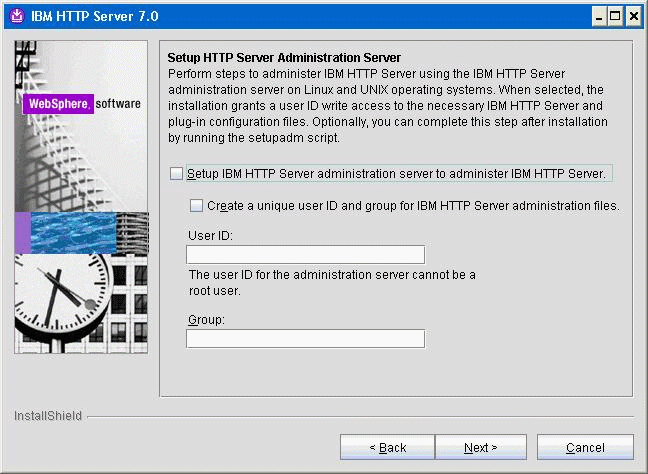The width and height of the screenshot is (648, 474).
Task: Click the IBM HTTP Server 7.0 title text
Action: click(95, 16)
